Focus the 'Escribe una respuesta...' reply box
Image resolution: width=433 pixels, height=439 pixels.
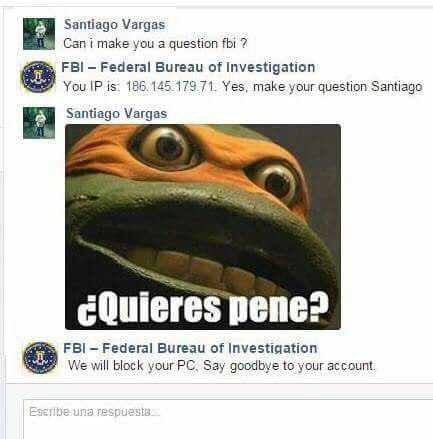click(228, 419)
